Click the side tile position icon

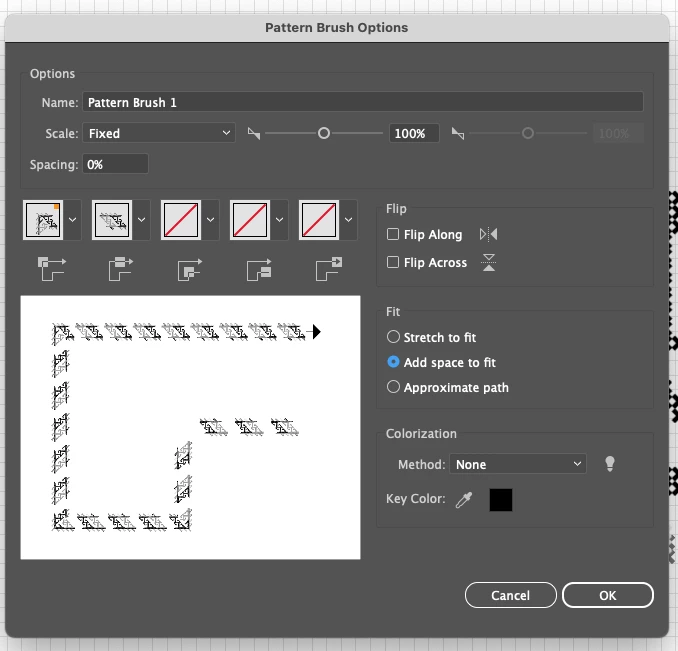(121, 269)
